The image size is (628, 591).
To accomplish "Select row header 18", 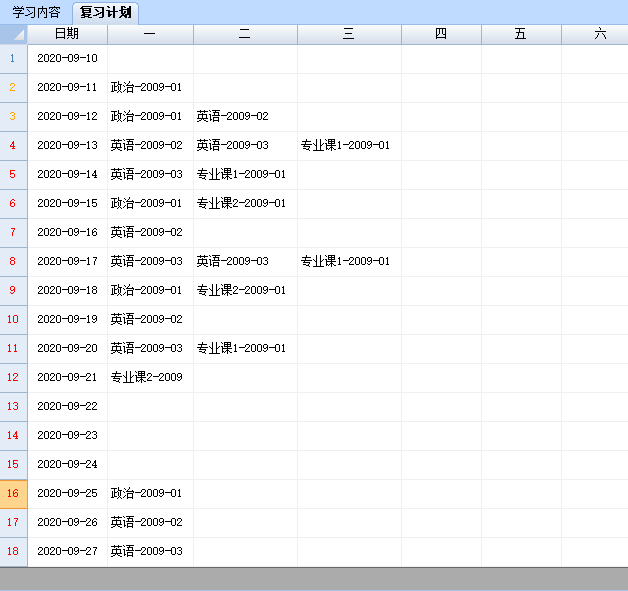I will [x=14, y=552].
